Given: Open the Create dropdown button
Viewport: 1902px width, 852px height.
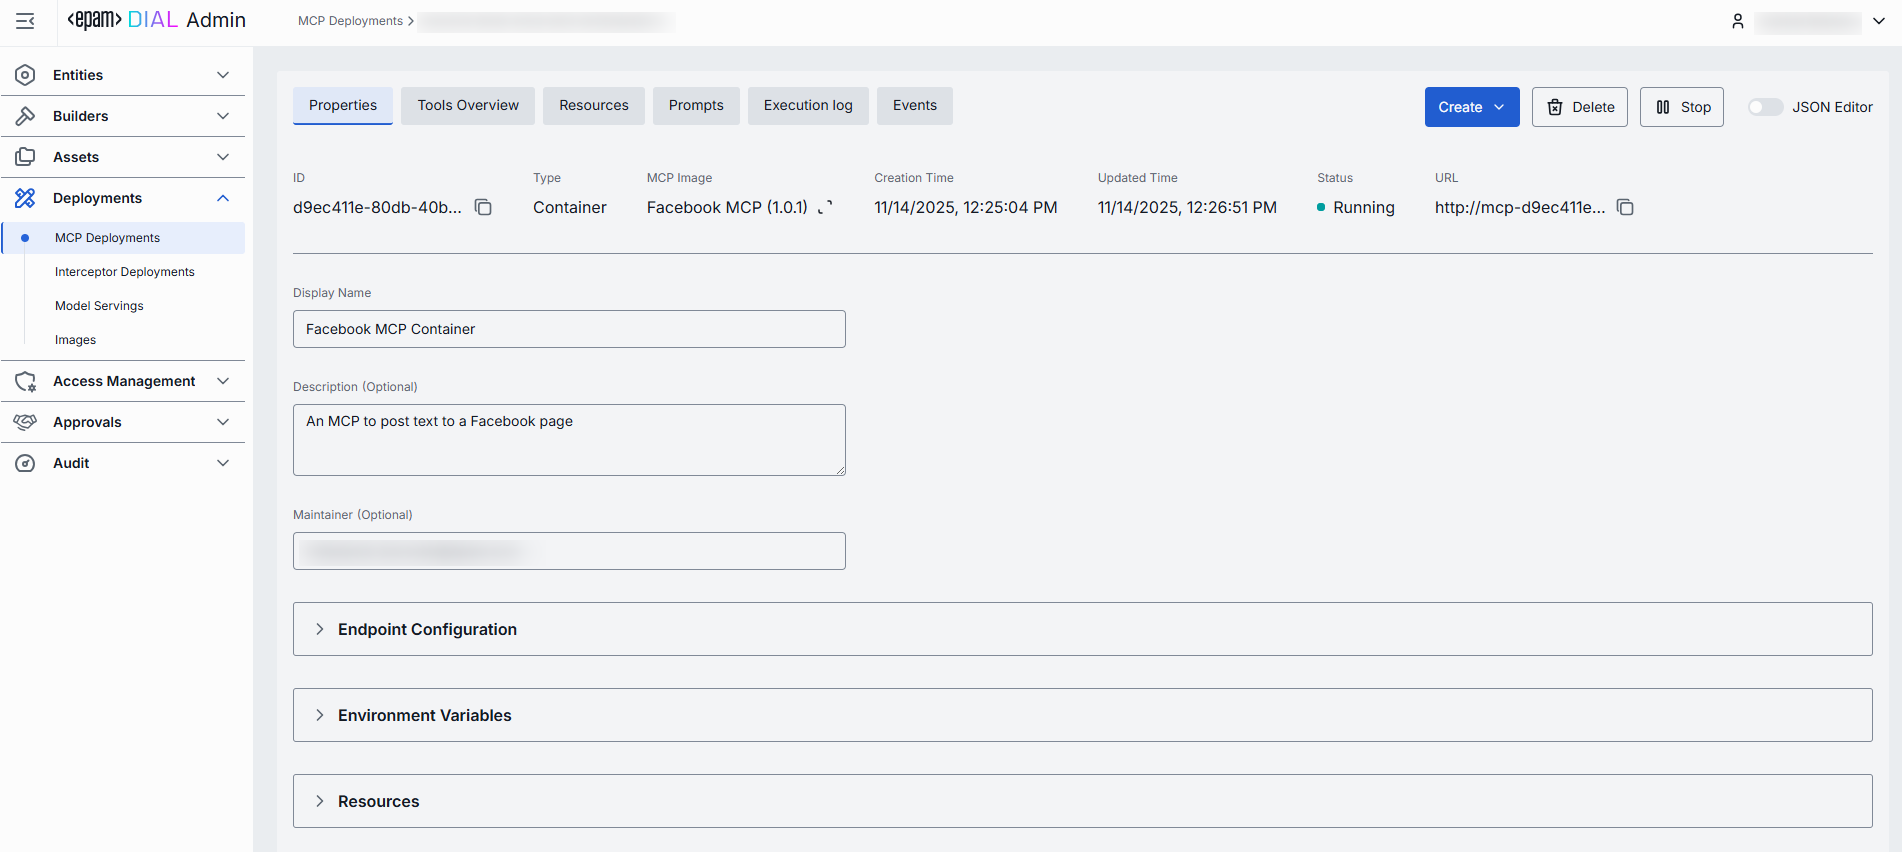Looking at the screenshot, I should point(1471,107).
